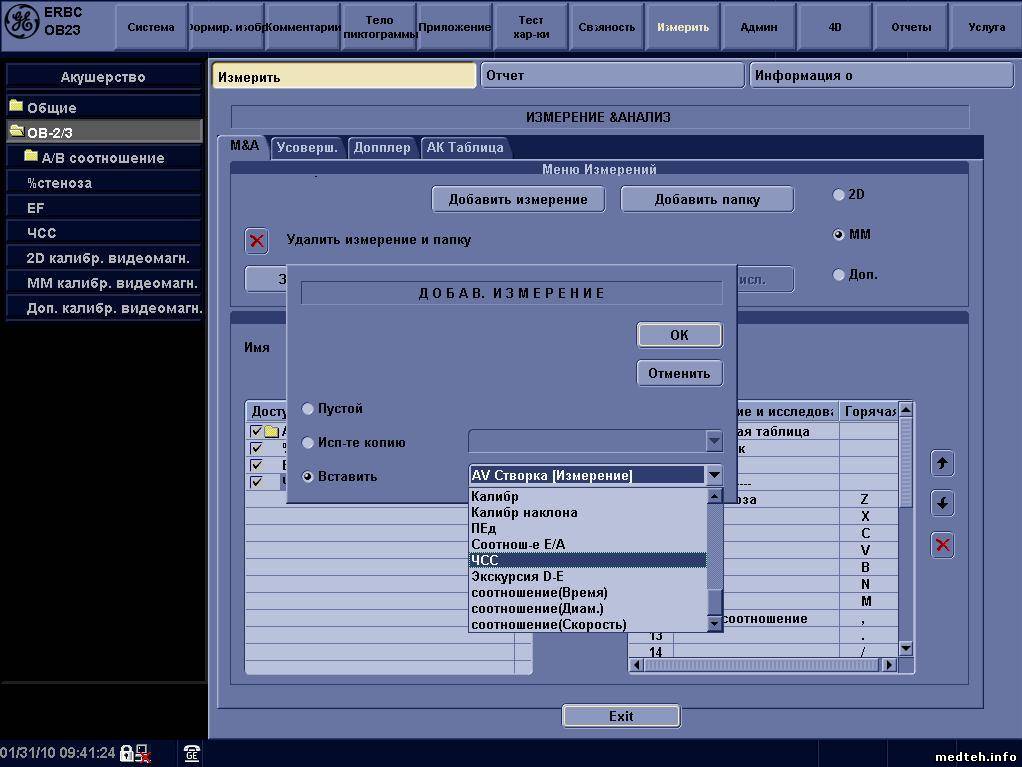This screenshot has width=1022, height=767.
Task: Click OK in the add measurement dialog
Action: 679,335
